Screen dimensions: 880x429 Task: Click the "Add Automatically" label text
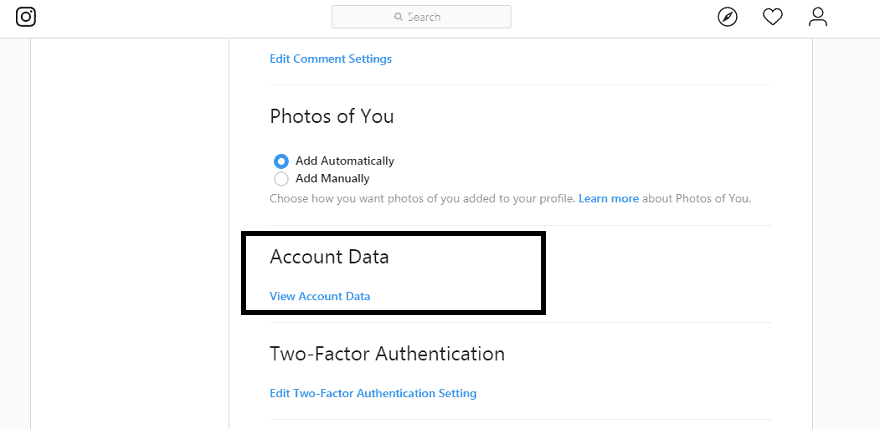coord(345,161)
